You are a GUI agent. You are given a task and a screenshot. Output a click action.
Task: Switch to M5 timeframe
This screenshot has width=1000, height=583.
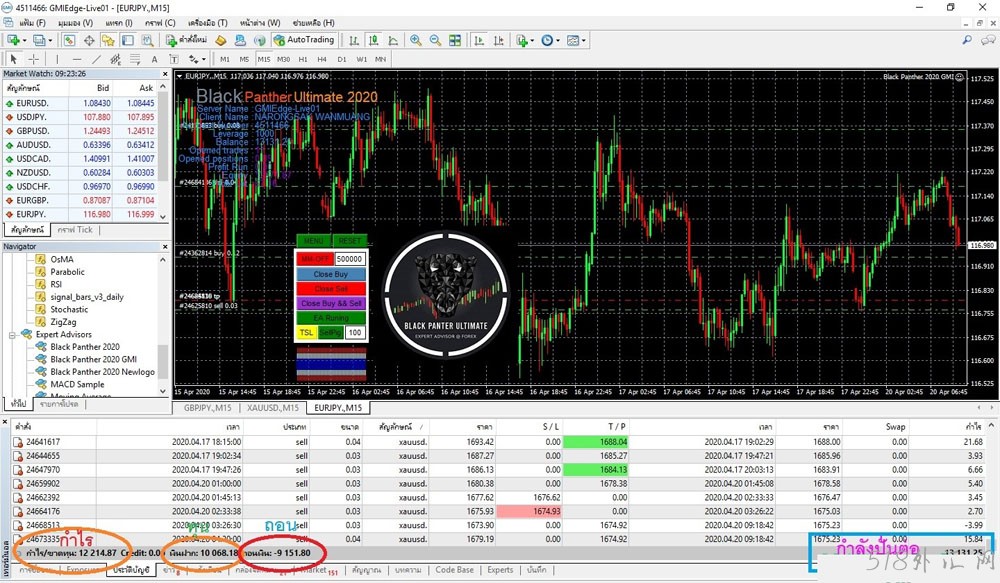[x=244, y=59]
